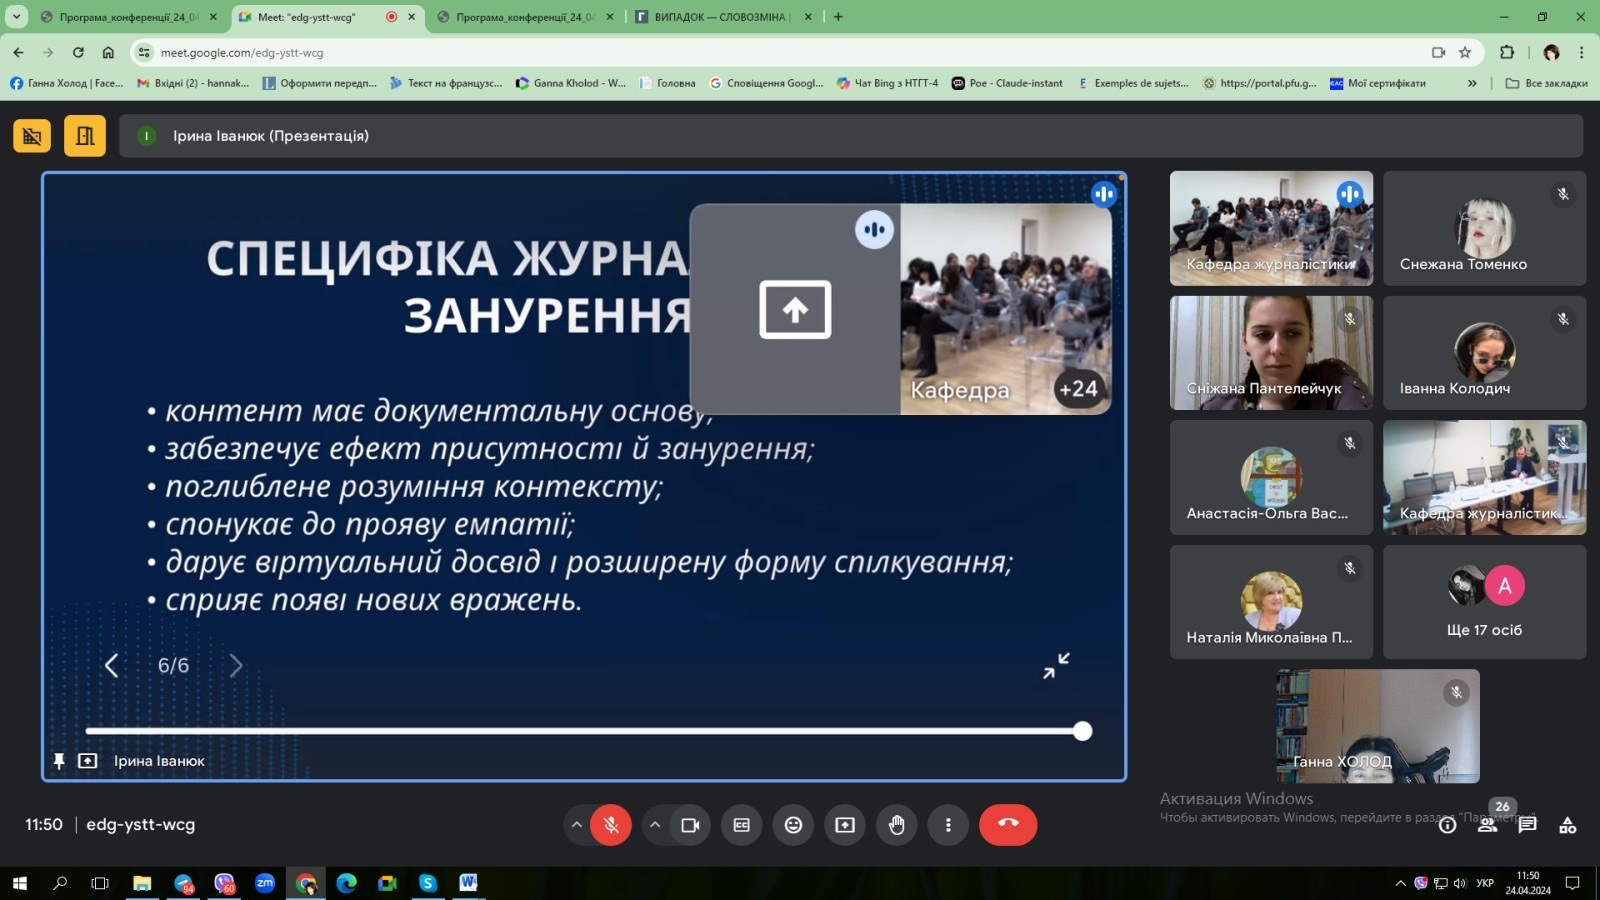Expand audio settings arrow beside microphone
Image resolution: width=1600 pixels, height=900 pixels.
coord(577,825)
